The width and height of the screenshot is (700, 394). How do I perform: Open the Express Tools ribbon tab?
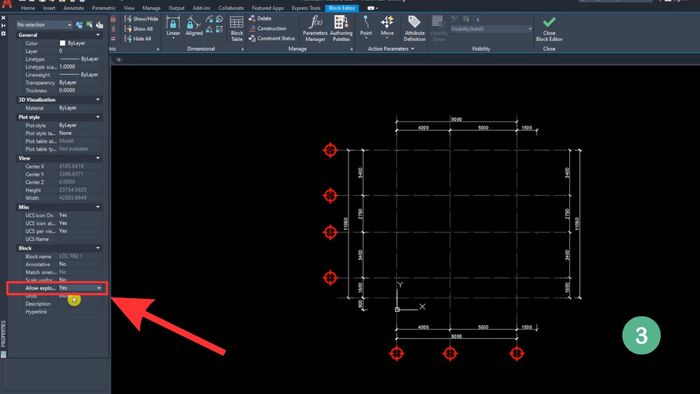[x=306, y=8]
